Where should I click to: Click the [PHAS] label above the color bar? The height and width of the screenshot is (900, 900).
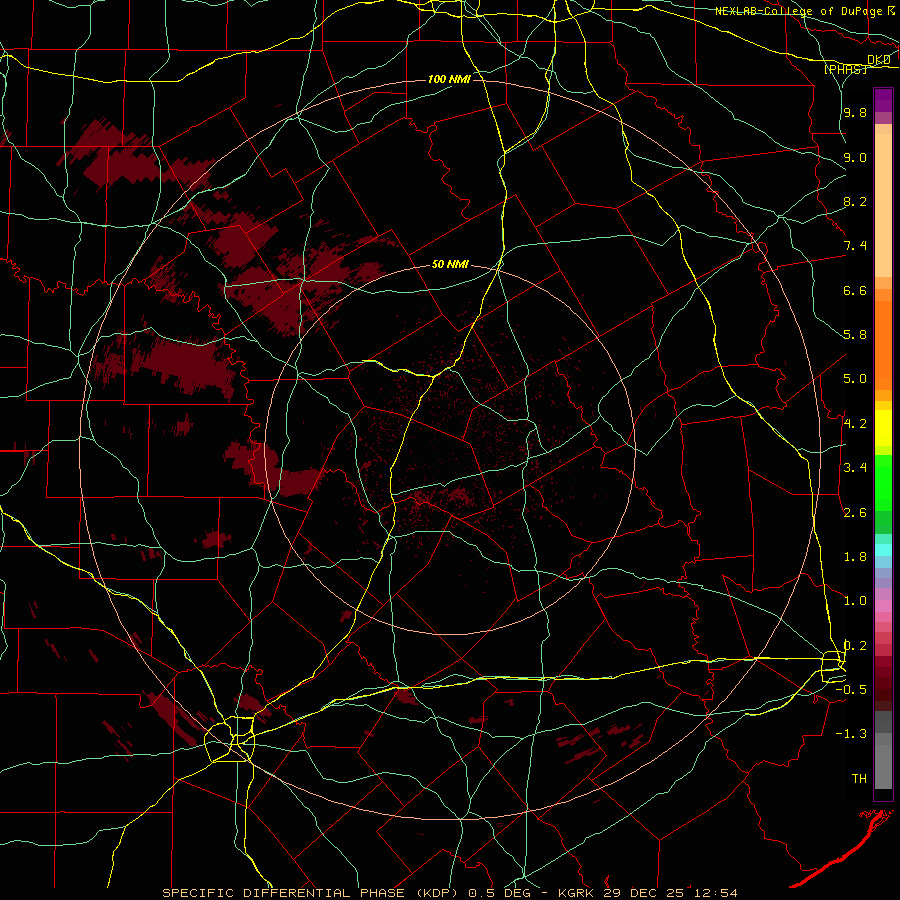point(845,69)
